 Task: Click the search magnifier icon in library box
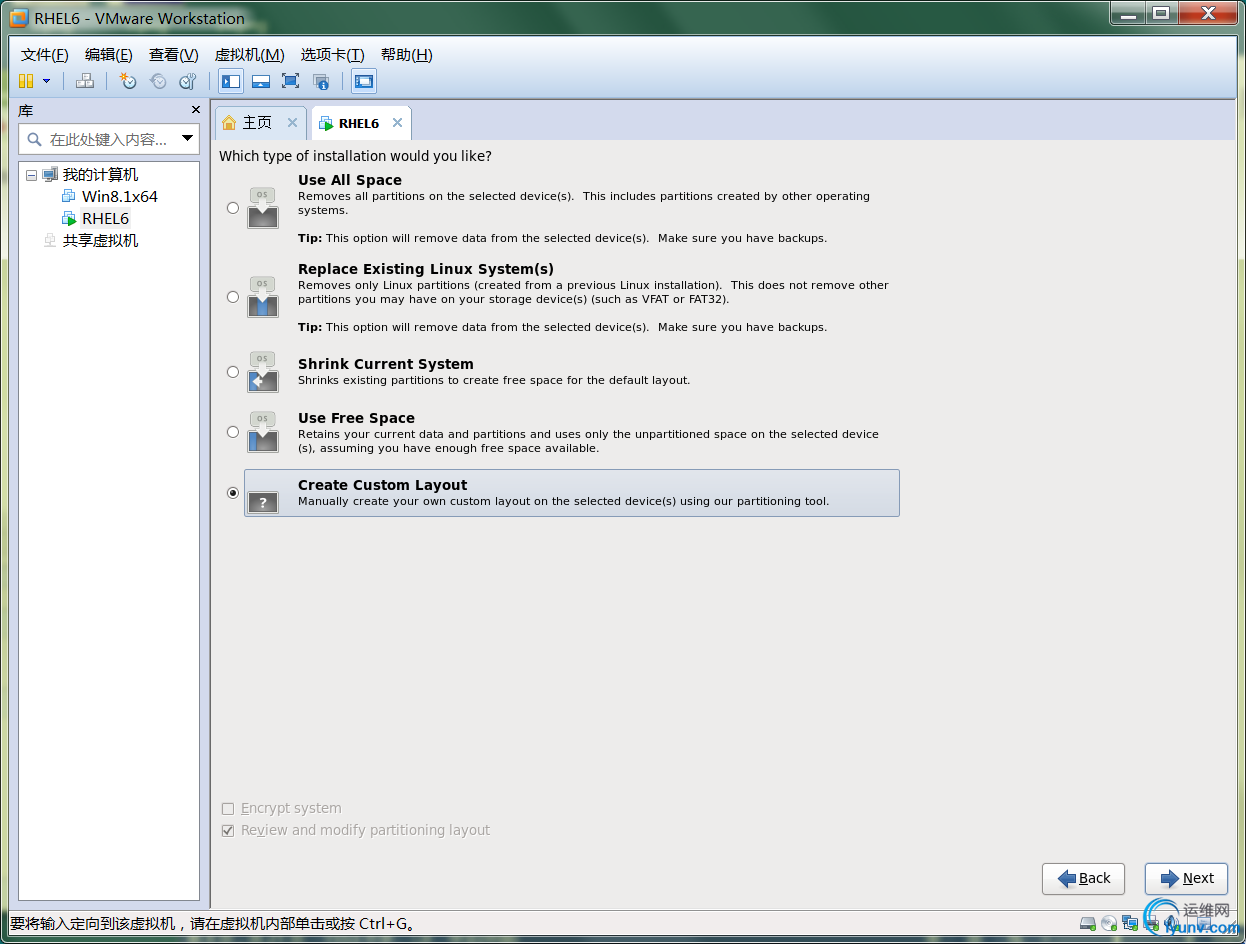click(35, 140)
